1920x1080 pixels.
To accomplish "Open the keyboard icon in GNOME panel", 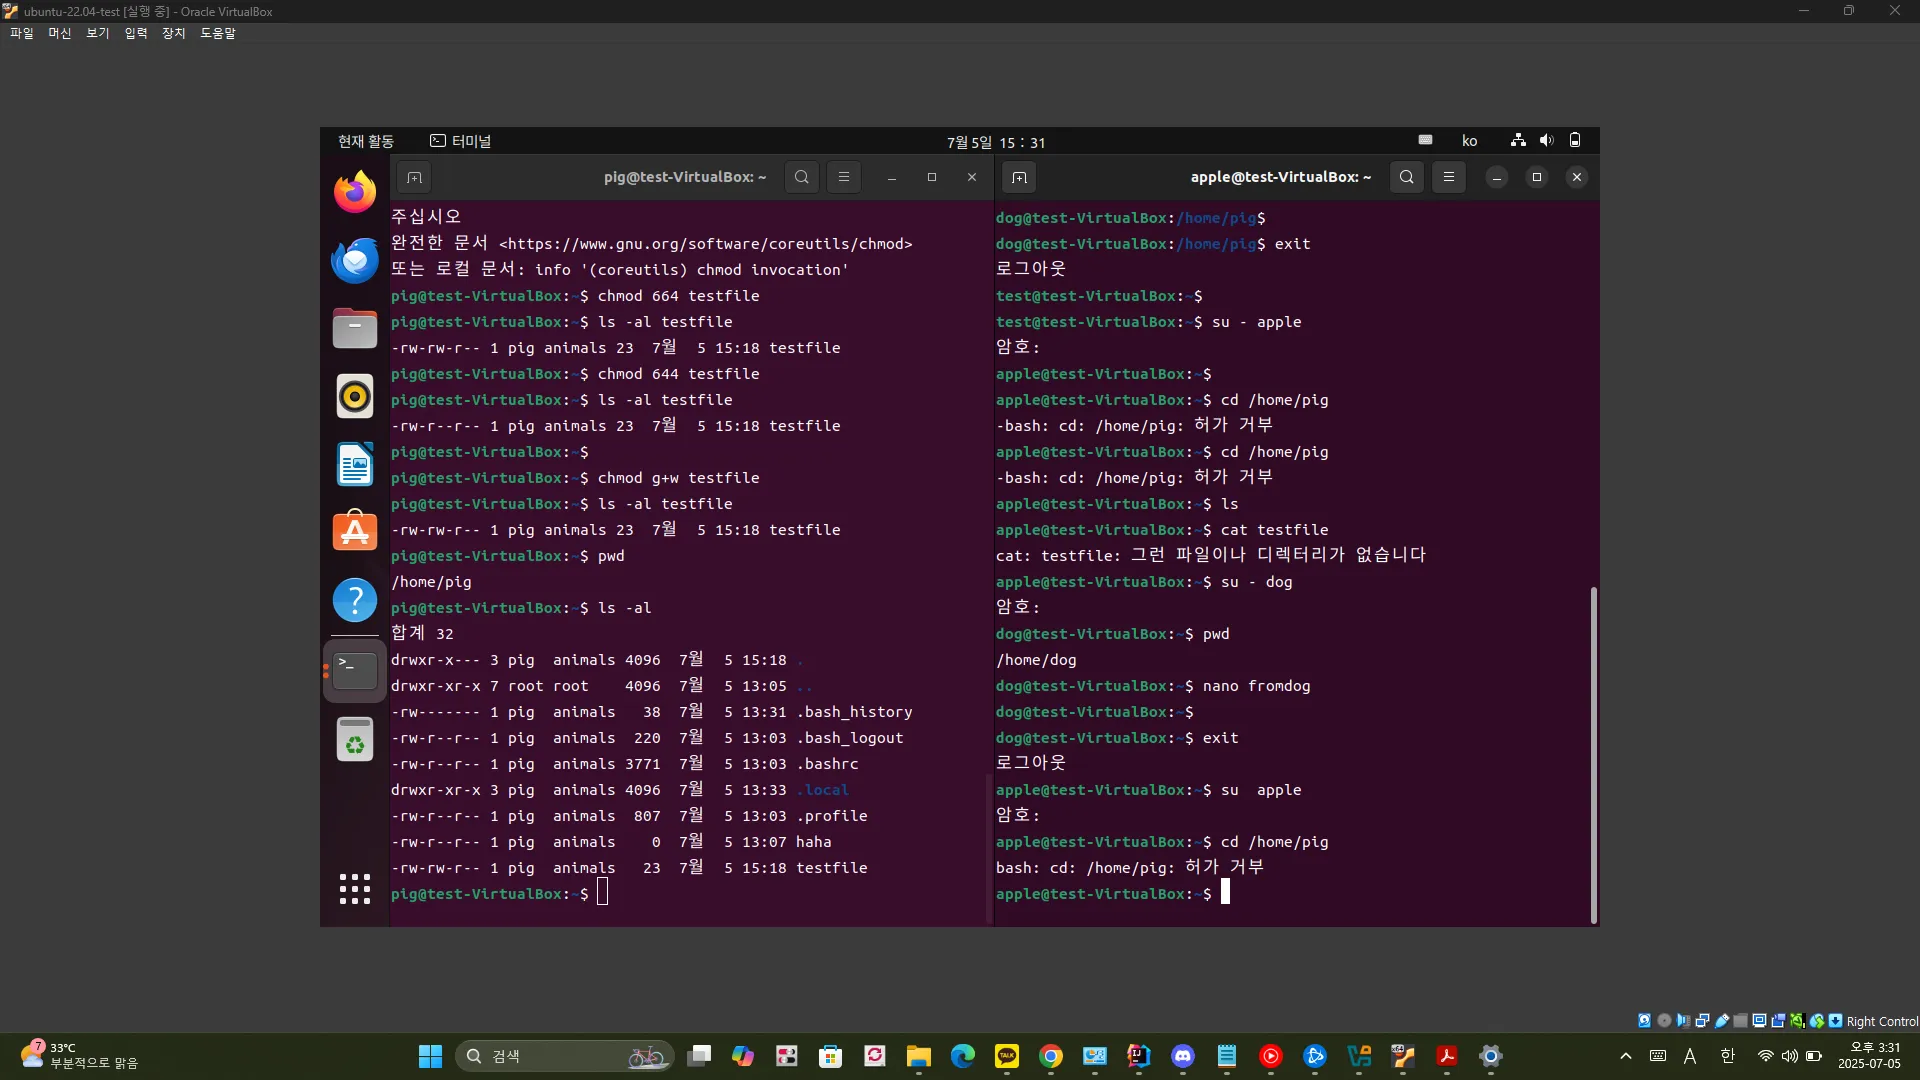I will click(1426, 140).
